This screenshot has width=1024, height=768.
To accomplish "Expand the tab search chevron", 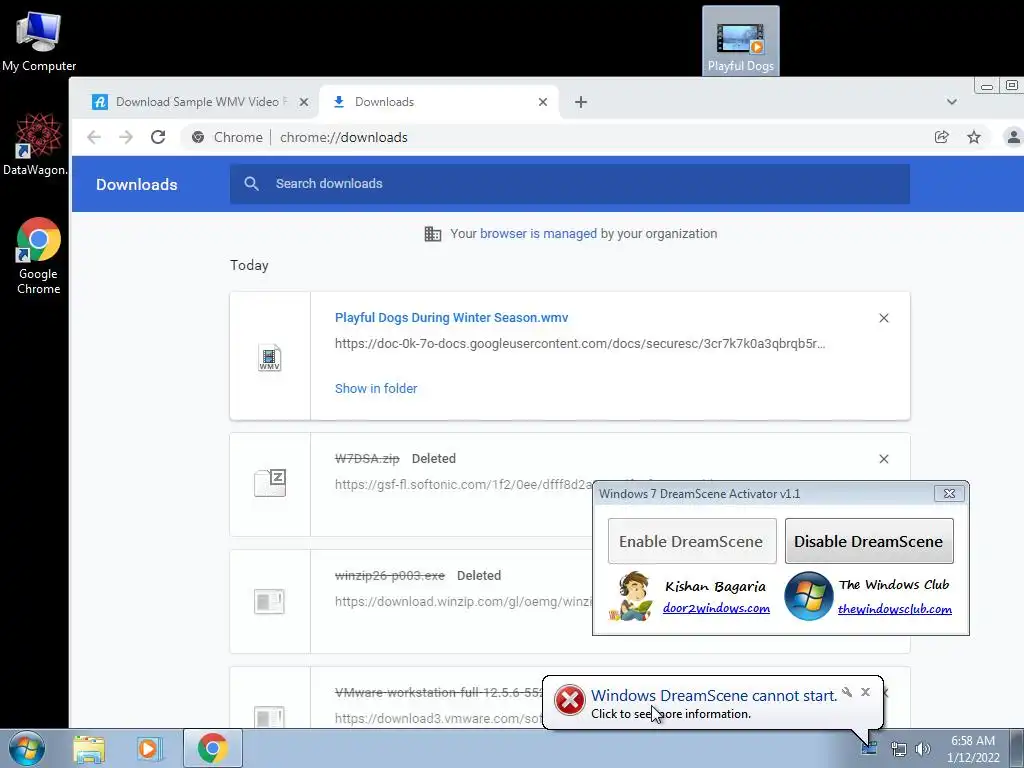I will pos(952,102).
